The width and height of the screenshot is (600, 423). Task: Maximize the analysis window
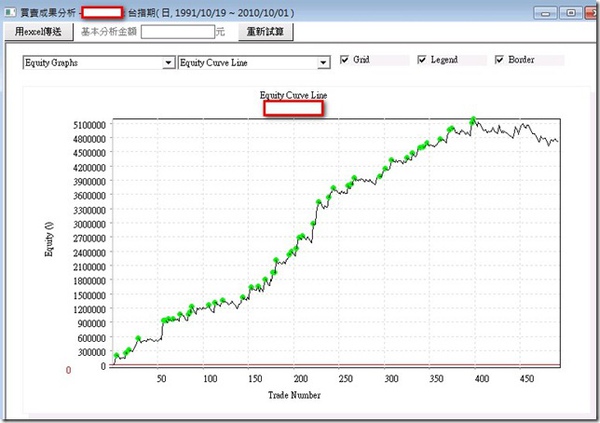click(571, 13)
